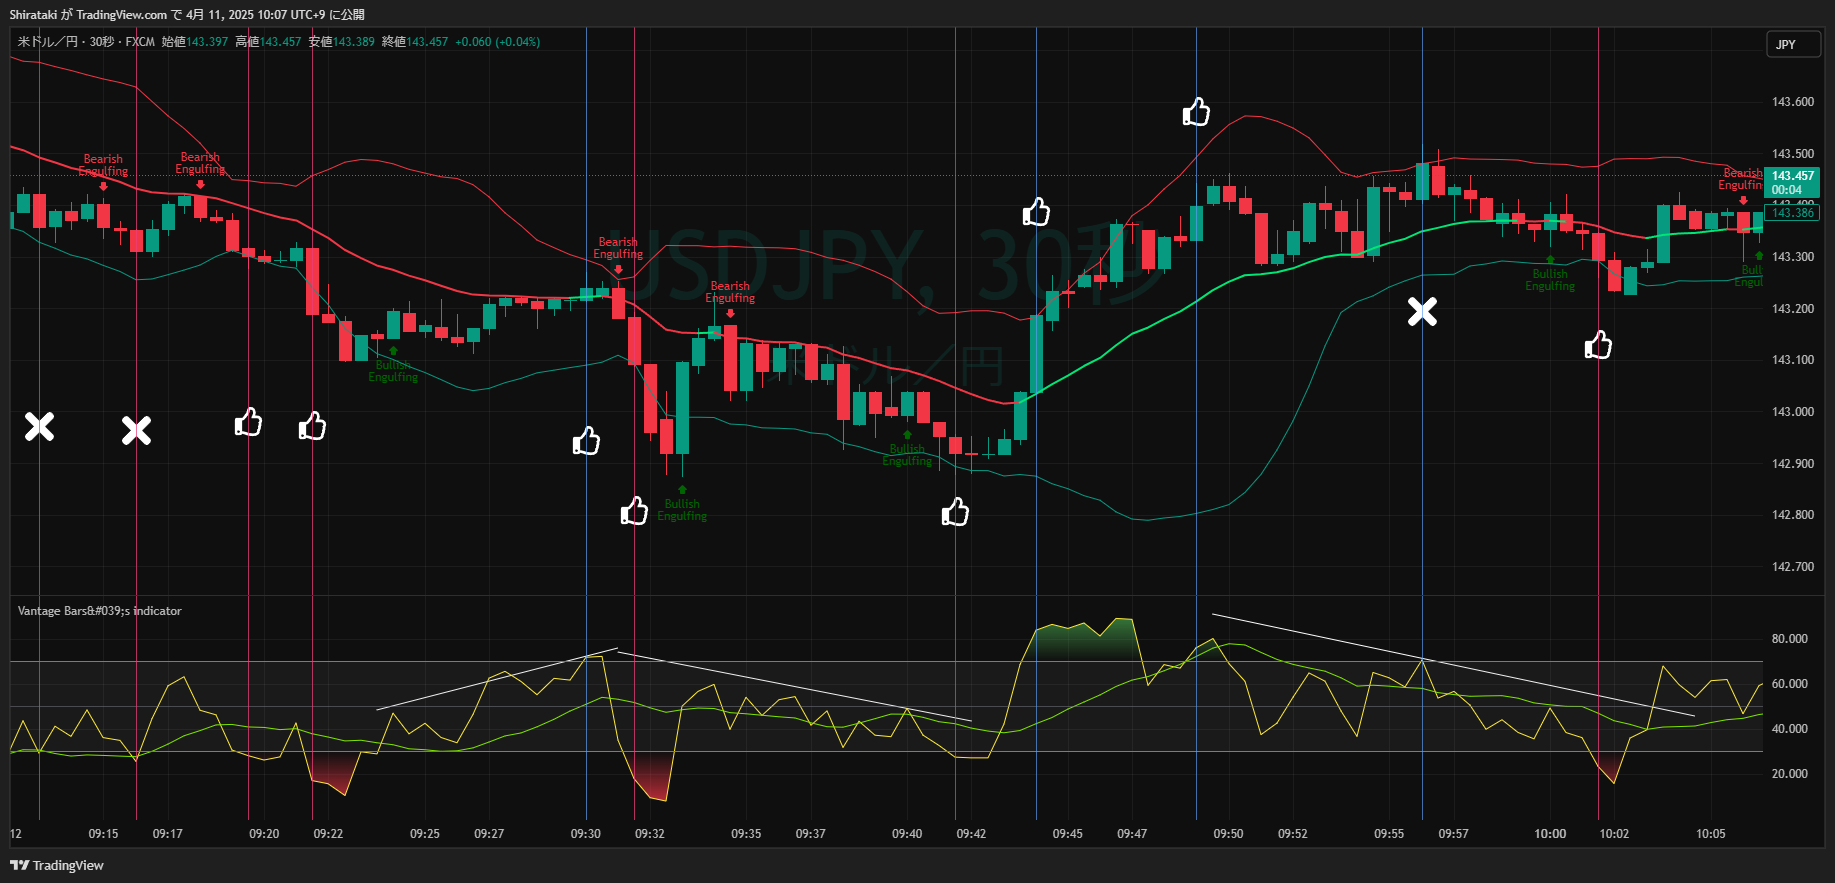Screen dimensions: 1835x883
Task: Select the rising white trendline in the indicator pane
Action: pyautogui.click(x=497, y=680)
